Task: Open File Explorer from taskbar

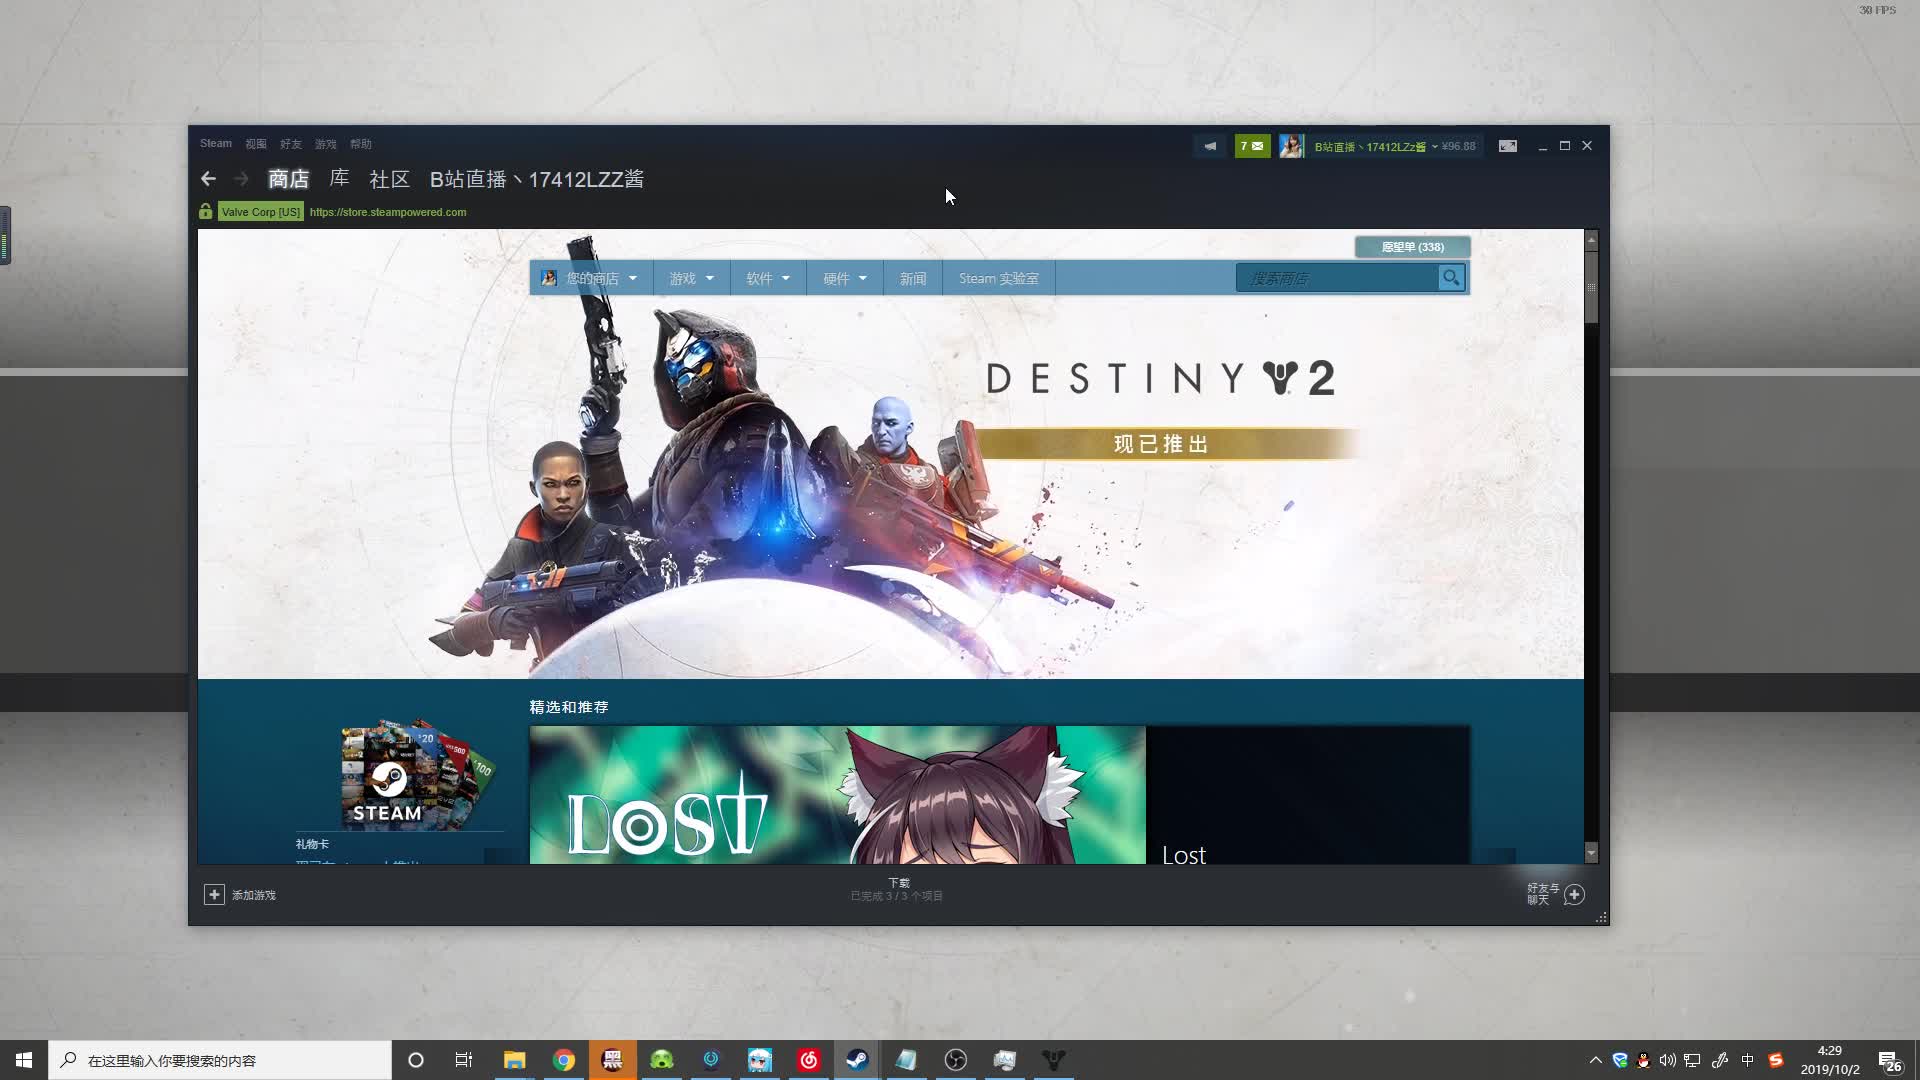Action: point(514,1060)
